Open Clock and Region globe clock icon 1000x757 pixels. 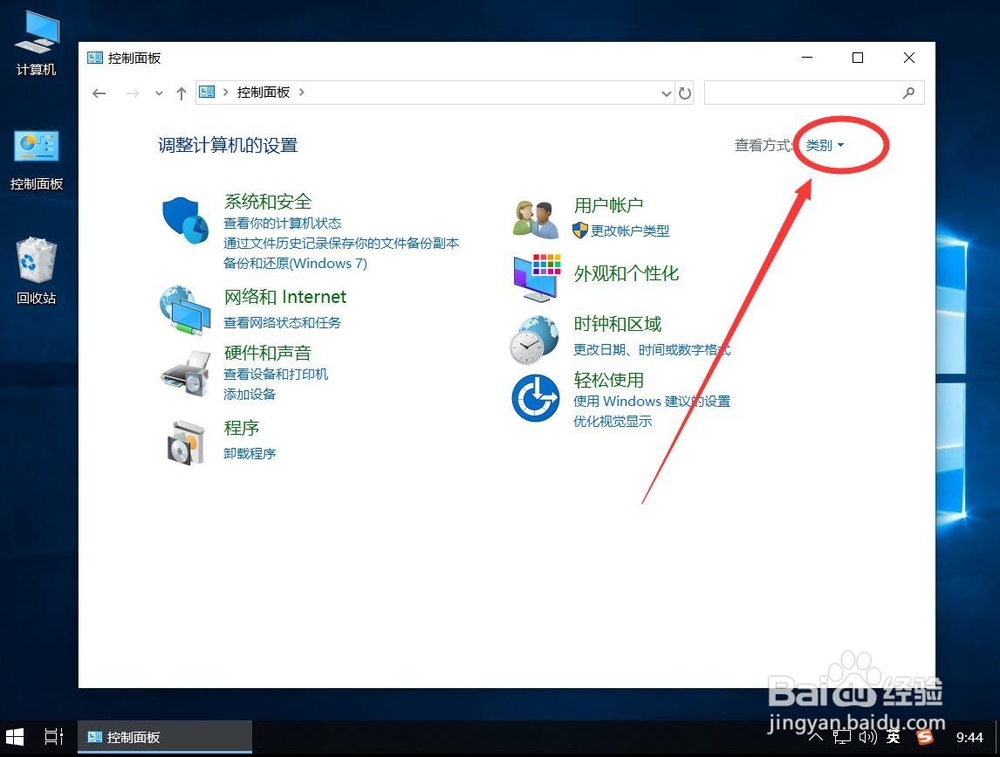(534, 340)
